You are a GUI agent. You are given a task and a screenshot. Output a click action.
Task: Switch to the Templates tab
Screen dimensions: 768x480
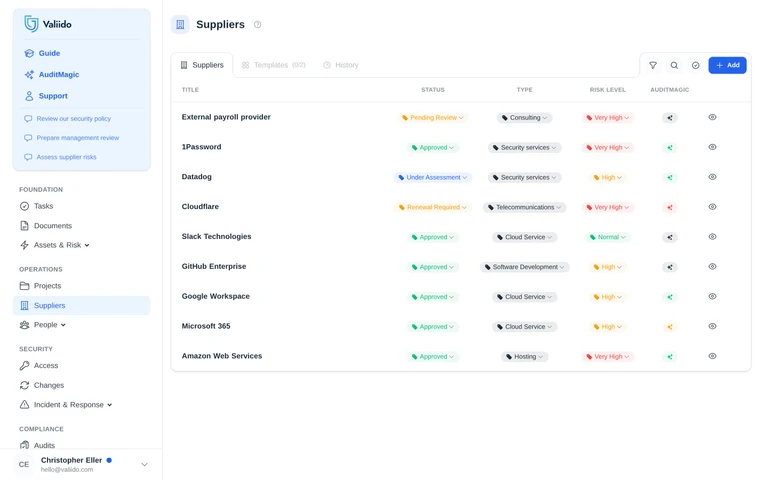pyautogui.click(x=274, y=65)
